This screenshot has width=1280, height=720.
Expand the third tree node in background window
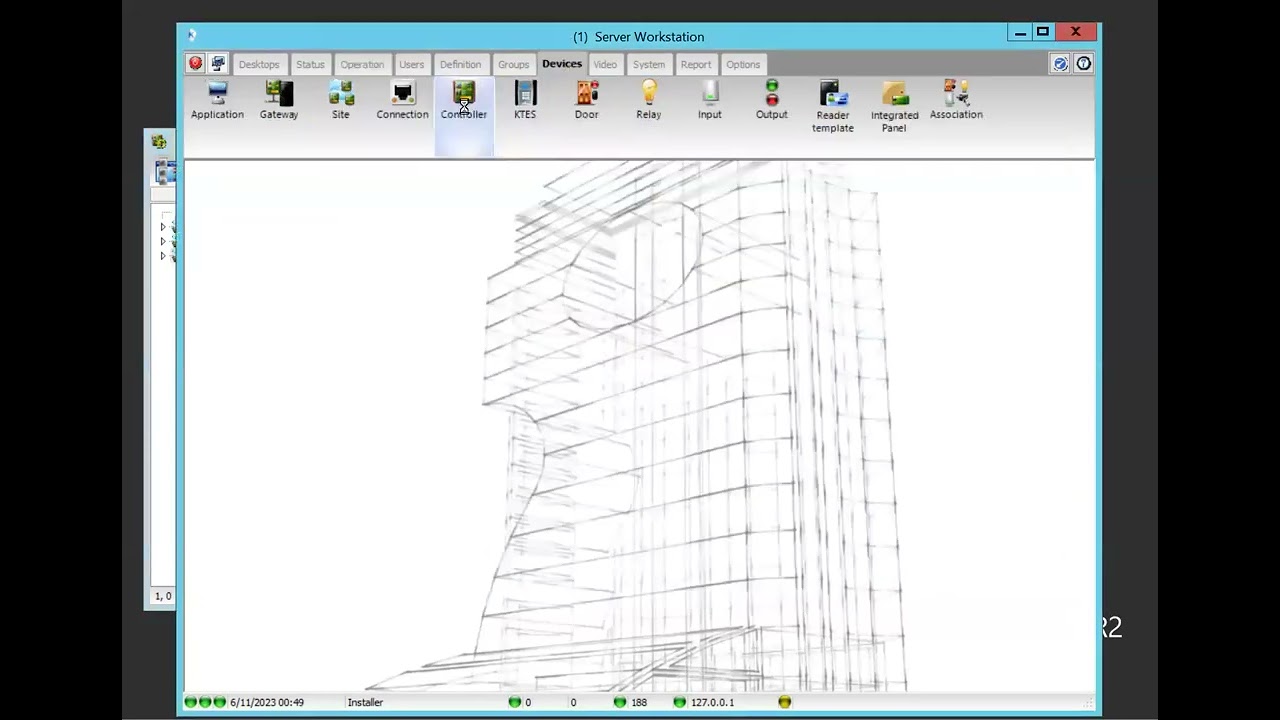click(x=163, y=256)
